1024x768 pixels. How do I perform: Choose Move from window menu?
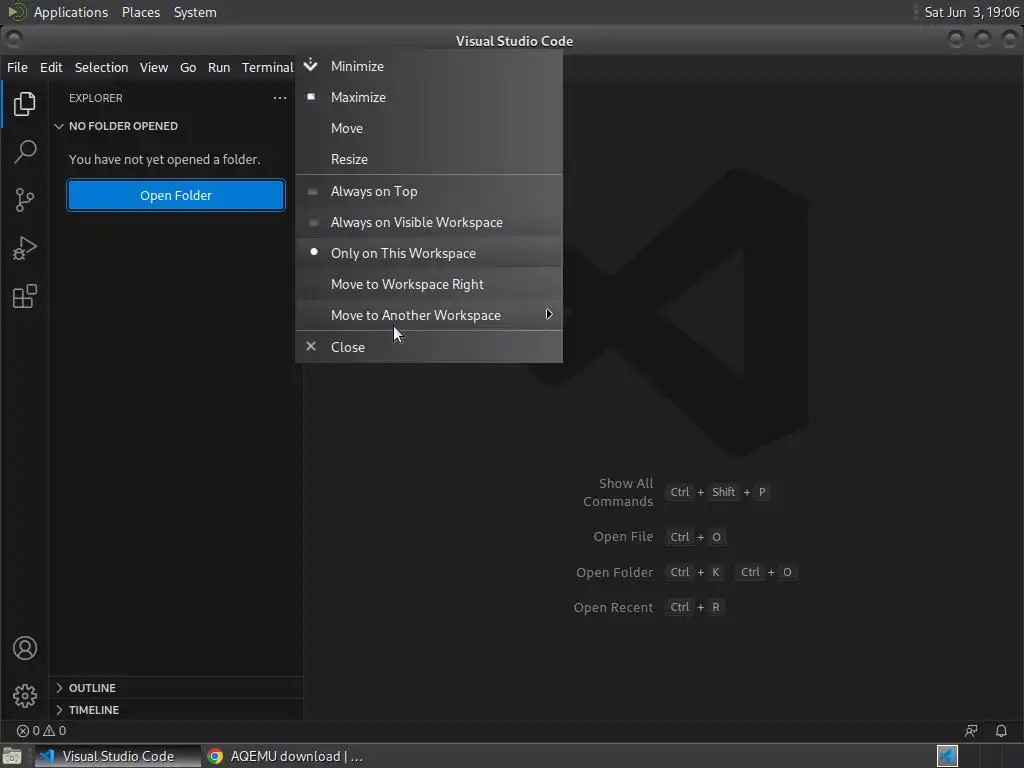(x=428, y=128)
